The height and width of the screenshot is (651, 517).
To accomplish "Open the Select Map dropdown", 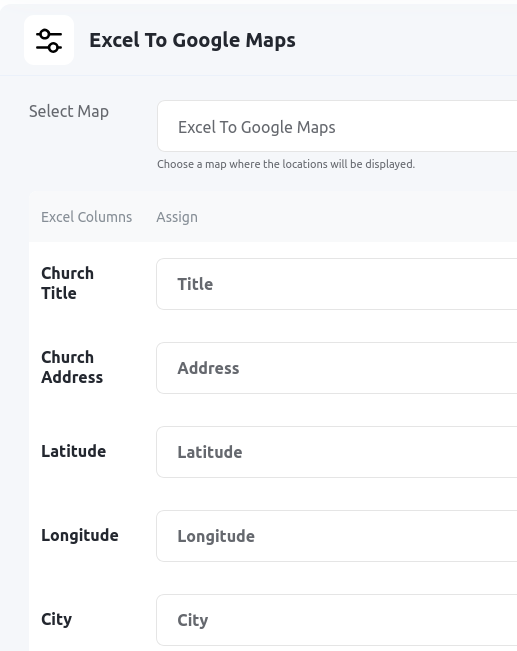I will click(x=337, y=126).
